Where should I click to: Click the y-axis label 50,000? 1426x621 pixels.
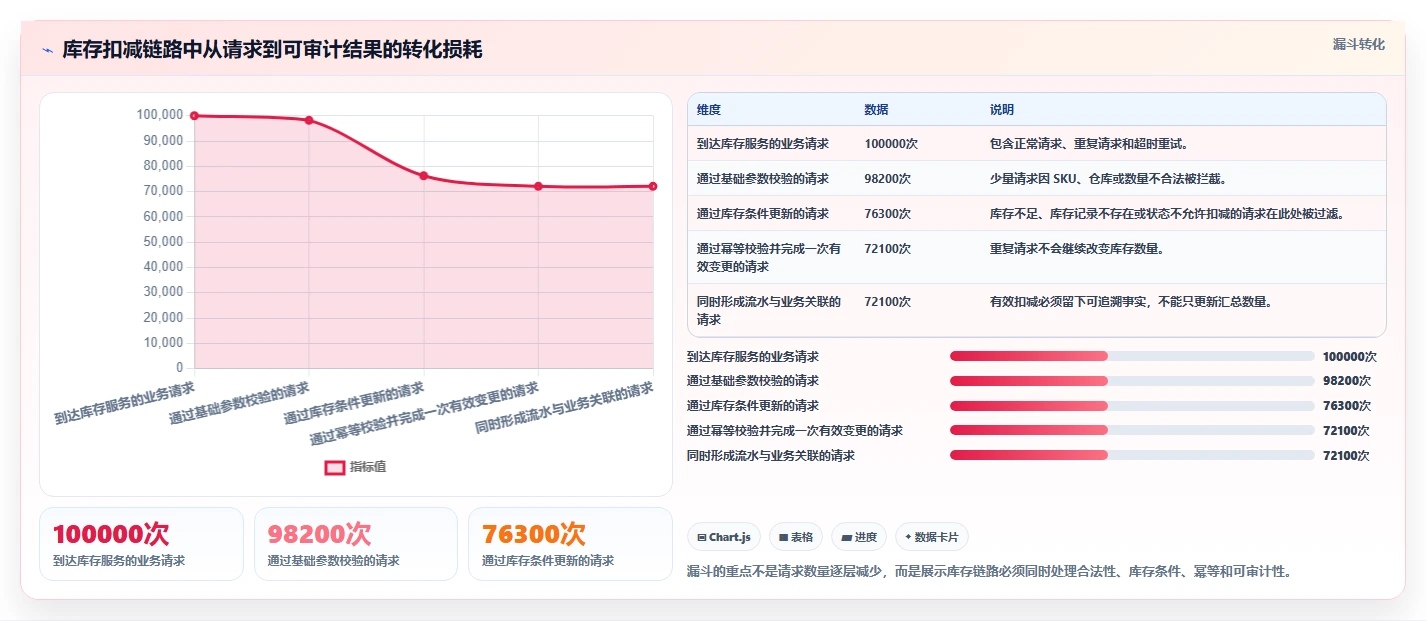coord(163,242)
